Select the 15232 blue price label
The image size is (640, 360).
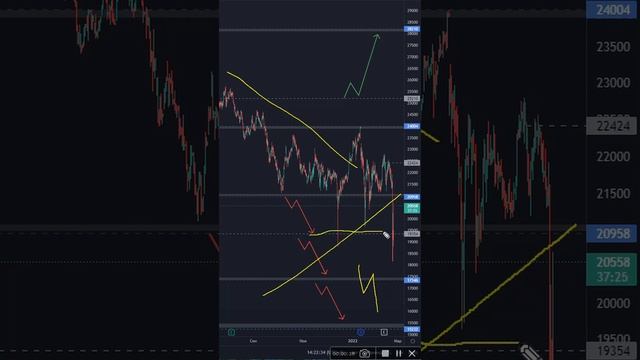(411, 329)
